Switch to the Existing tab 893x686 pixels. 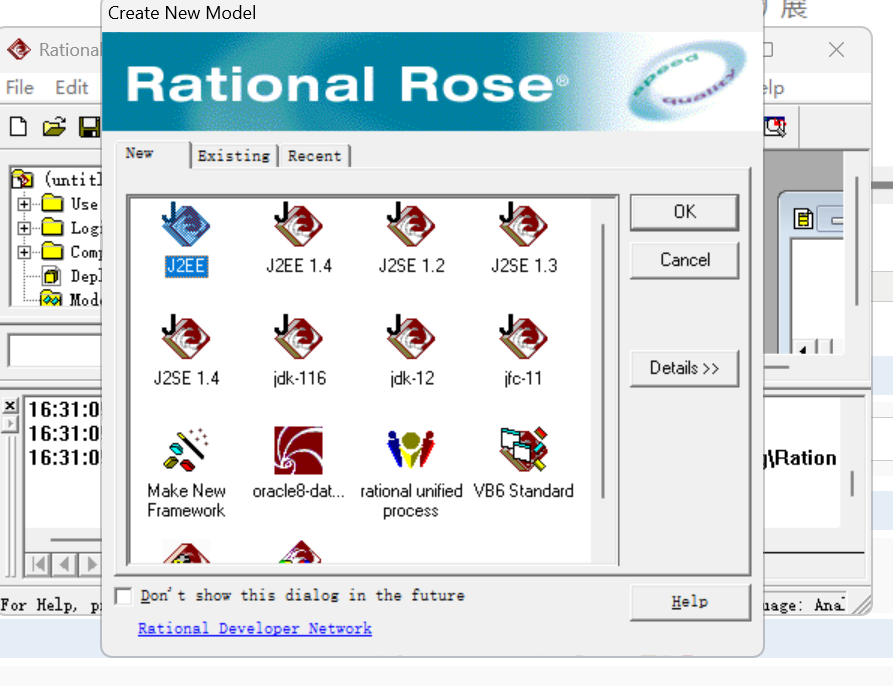tap(234, 156)
